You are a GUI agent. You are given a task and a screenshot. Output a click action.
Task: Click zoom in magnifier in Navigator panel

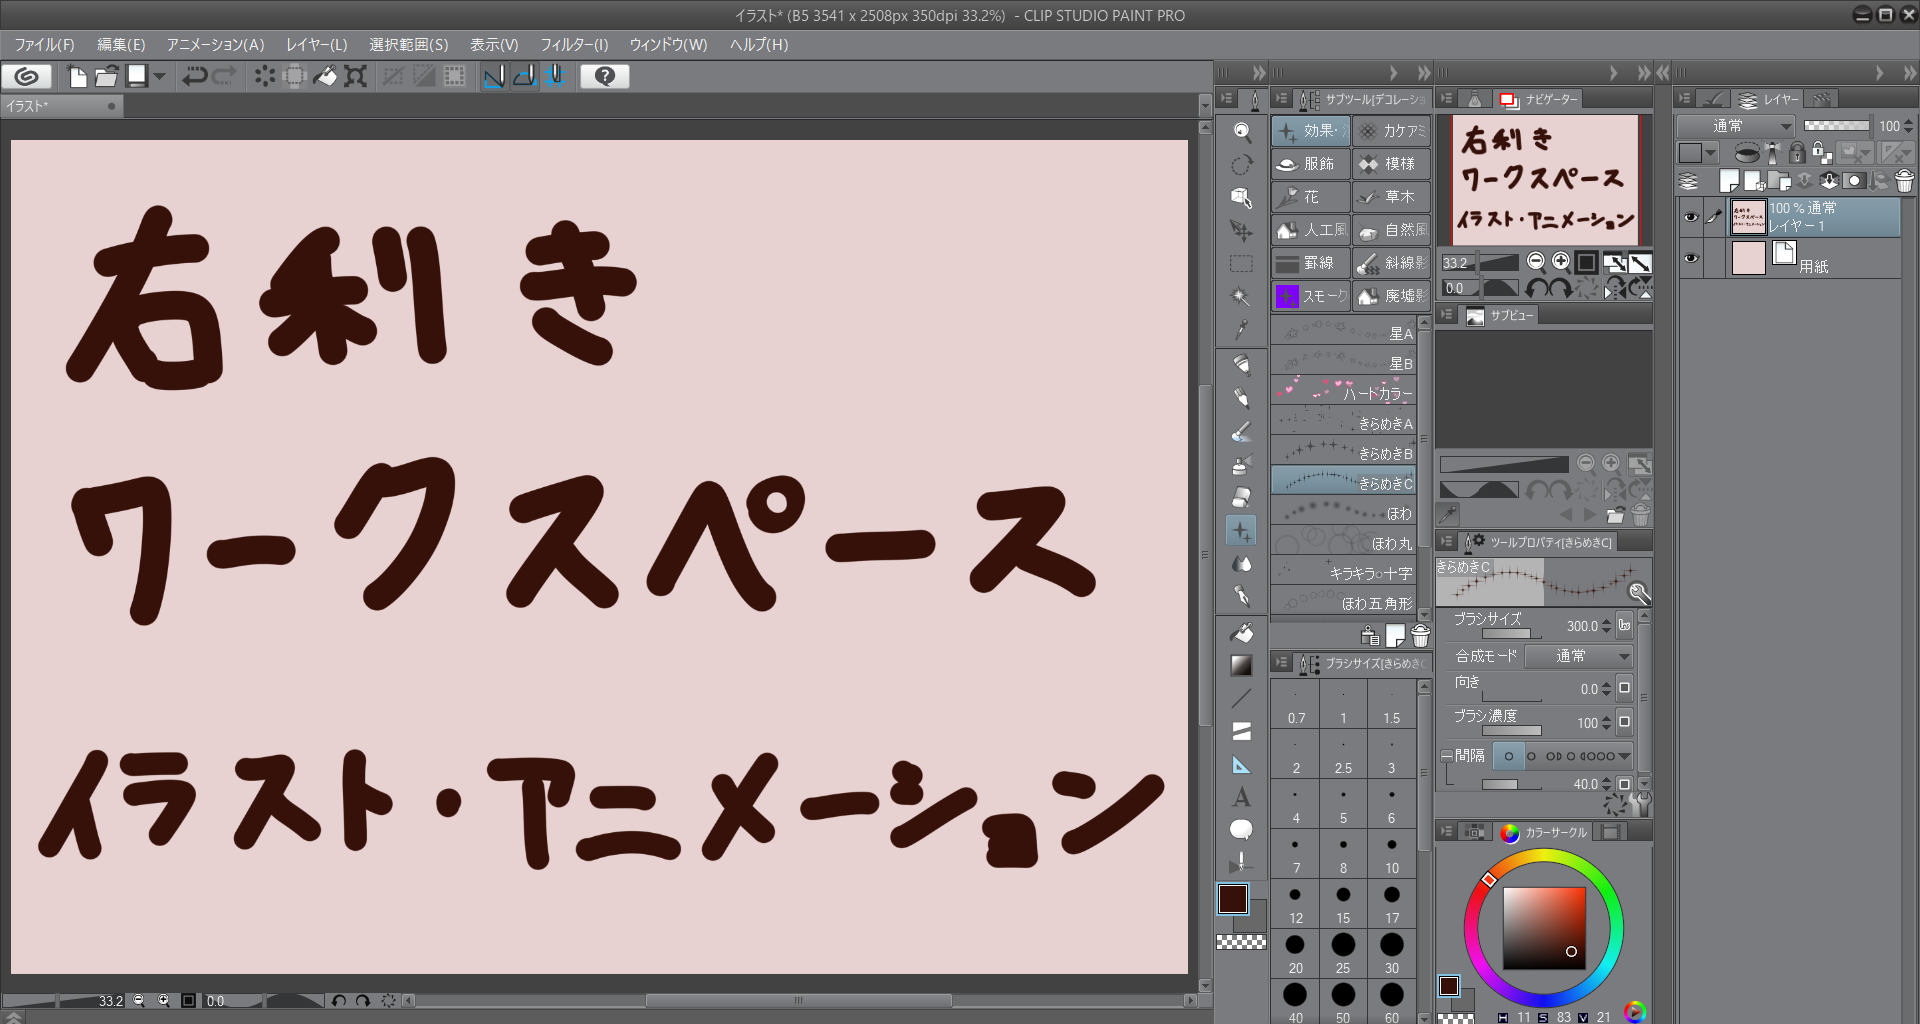click(1561, 262)
